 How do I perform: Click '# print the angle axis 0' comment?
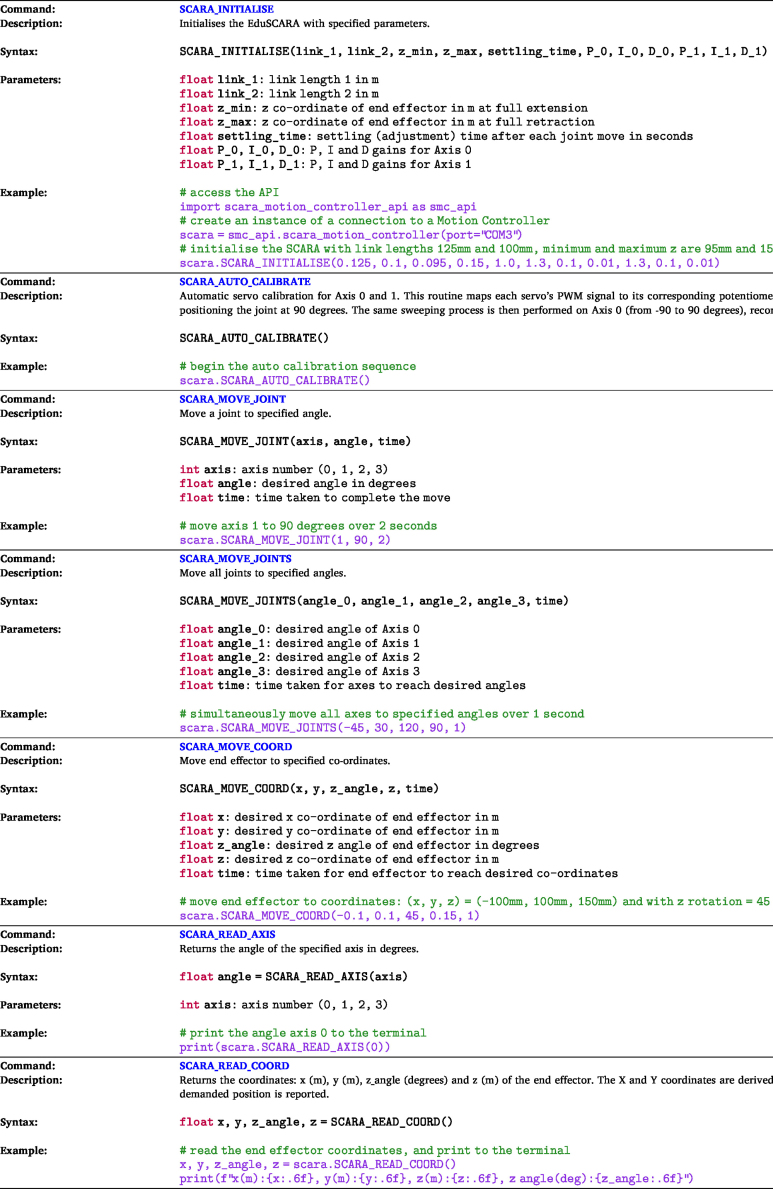pyautogui.click(x=303, y=1033)
